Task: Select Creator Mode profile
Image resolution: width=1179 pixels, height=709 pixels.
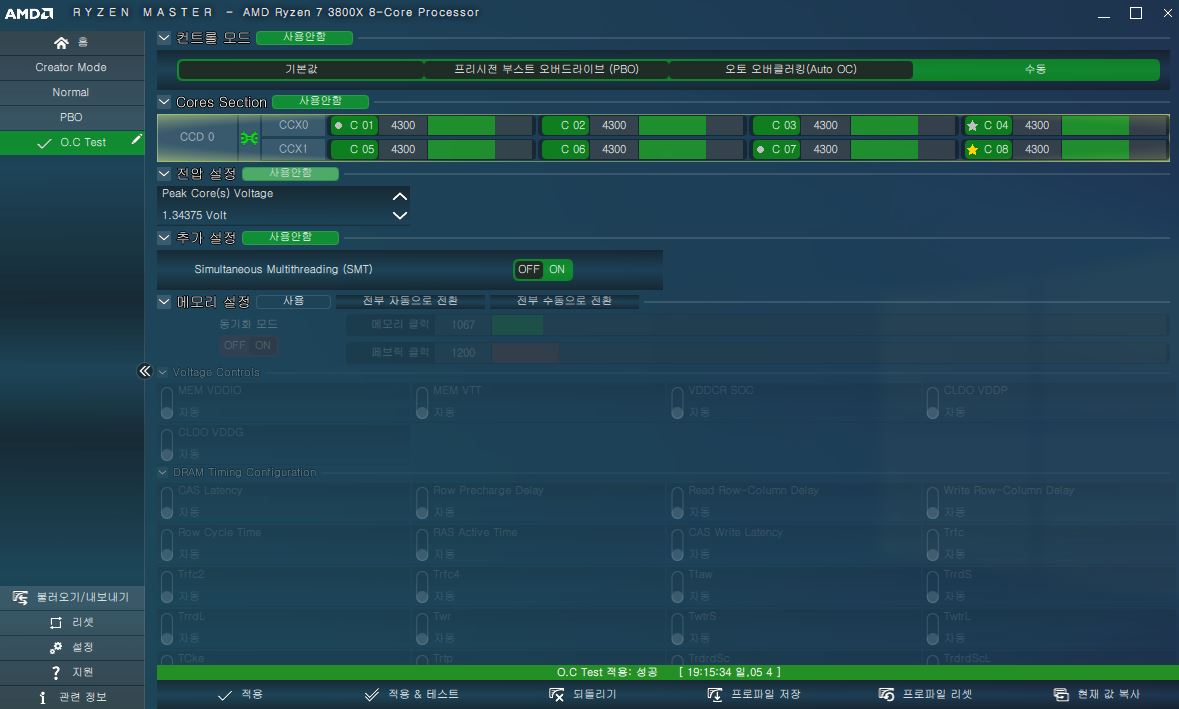Action: tap(71, 68)
